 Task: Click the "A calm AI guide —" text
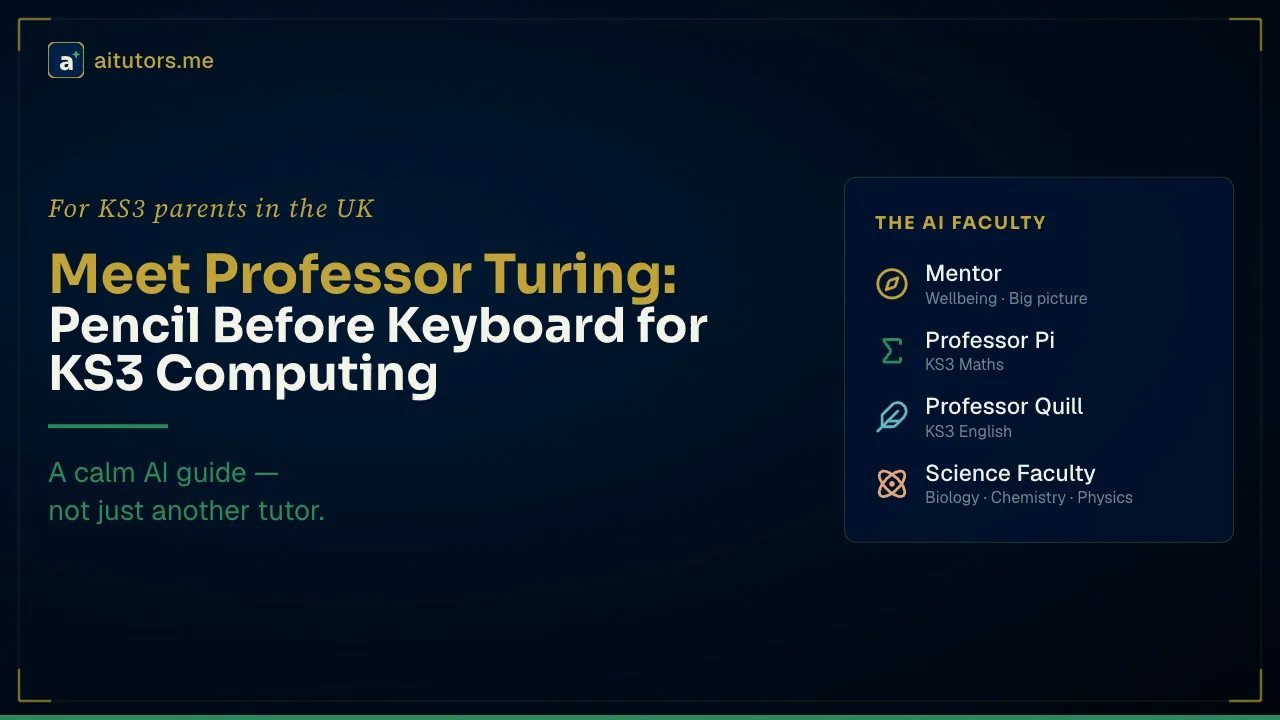(163, 472)
